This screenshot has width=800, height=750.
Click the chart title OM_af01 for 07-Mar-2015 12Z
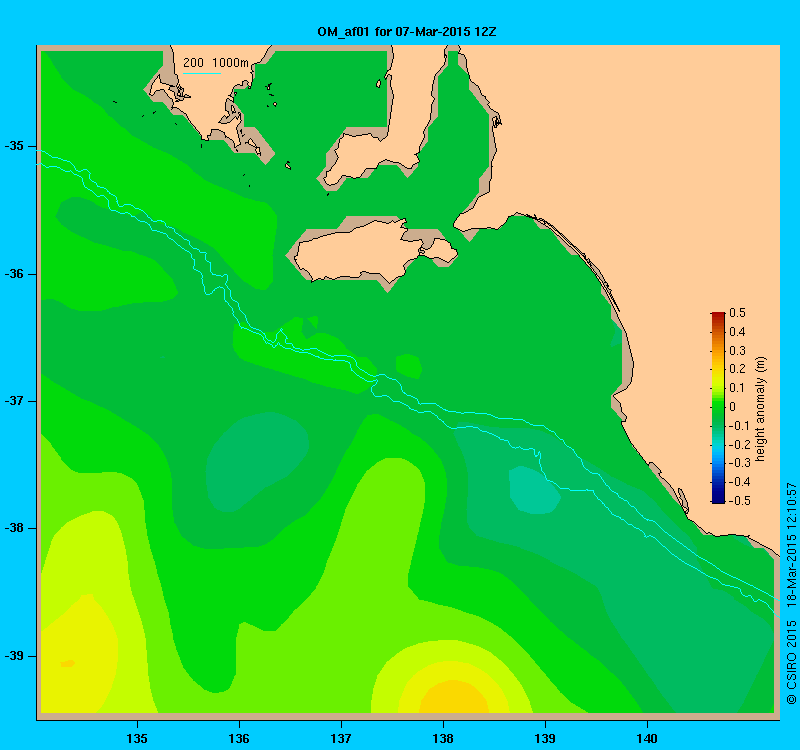[x=407, y=32]
